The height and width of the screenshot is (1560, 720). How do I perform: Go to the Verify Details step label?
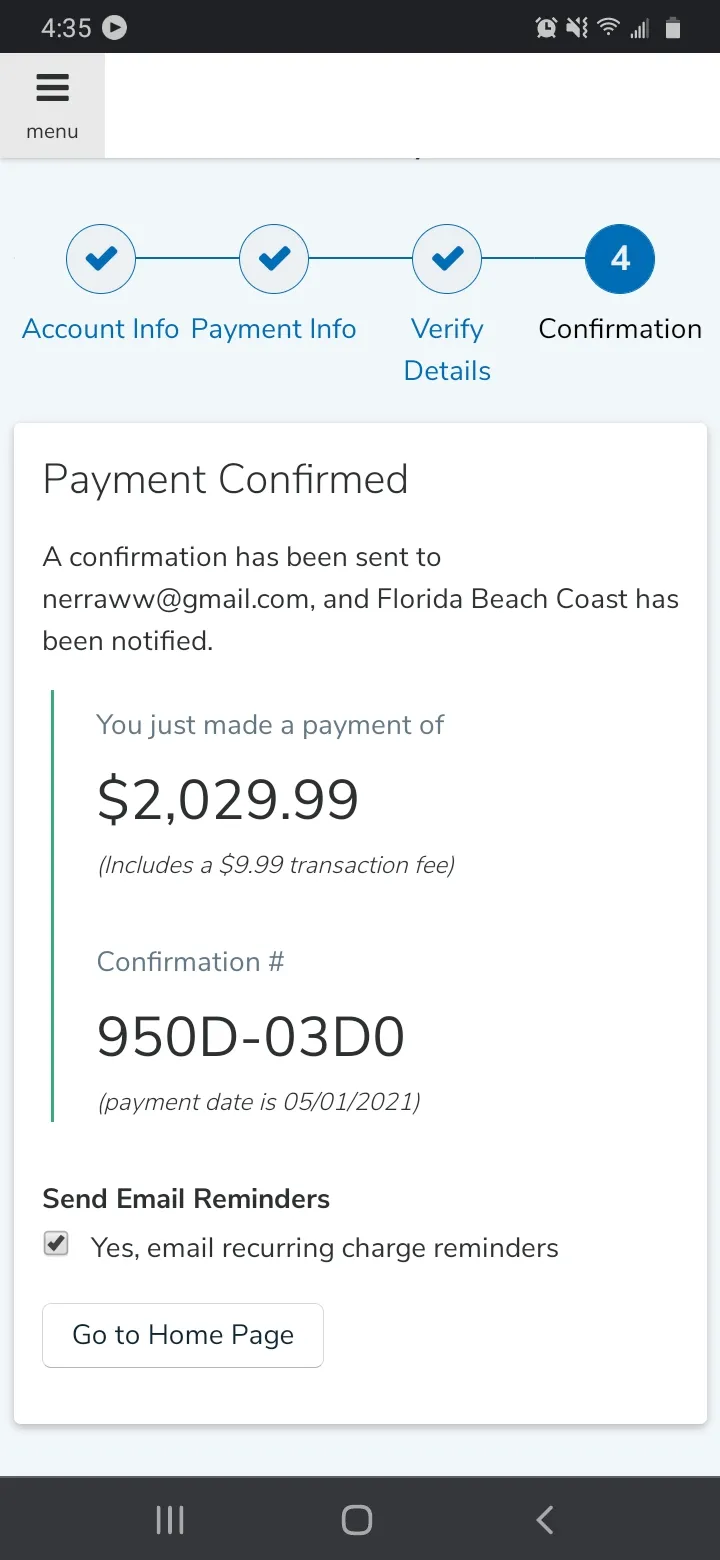pyautogui.click(x=447, y=350)
